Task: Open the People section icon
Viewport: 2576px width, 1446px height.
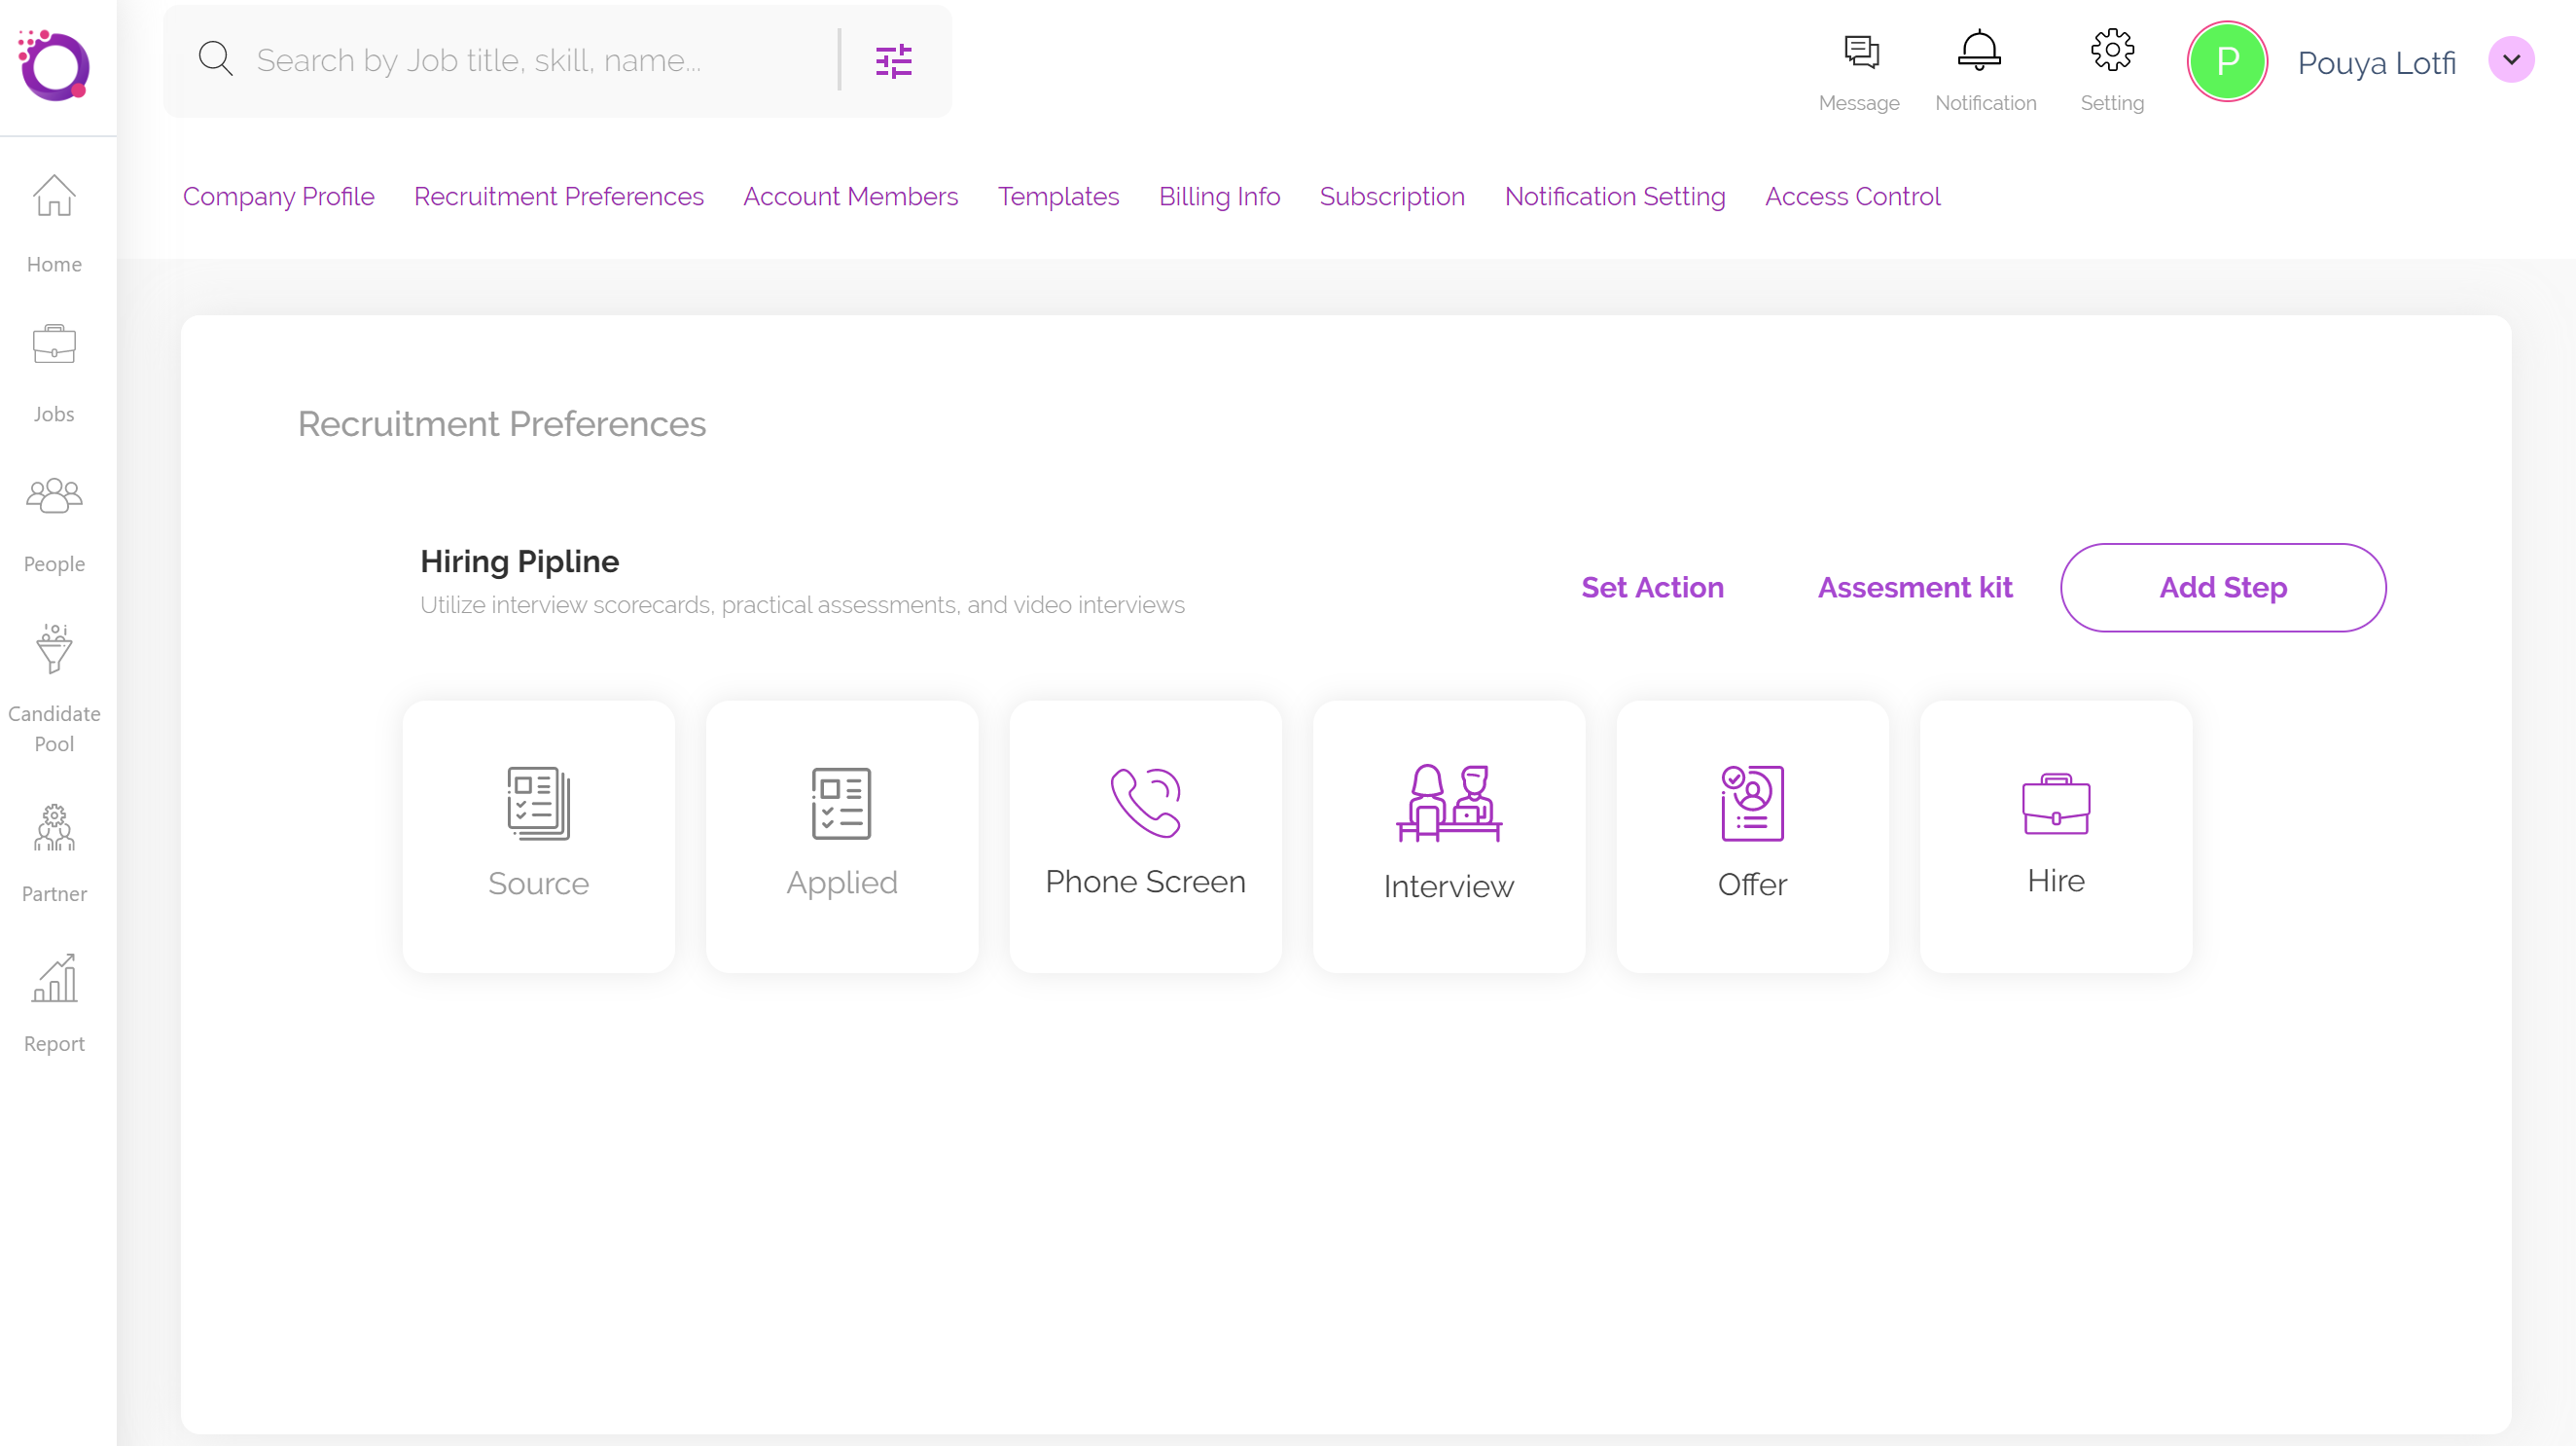Action: [x=54, y=495]
